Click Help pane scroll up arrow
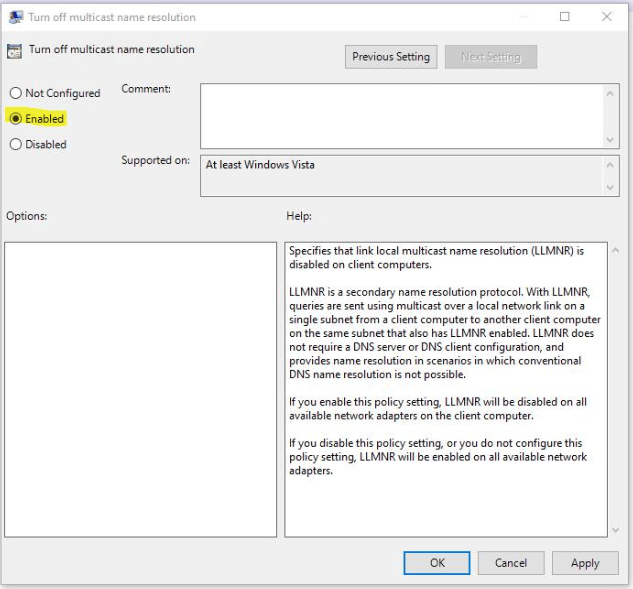 point(615,251)
